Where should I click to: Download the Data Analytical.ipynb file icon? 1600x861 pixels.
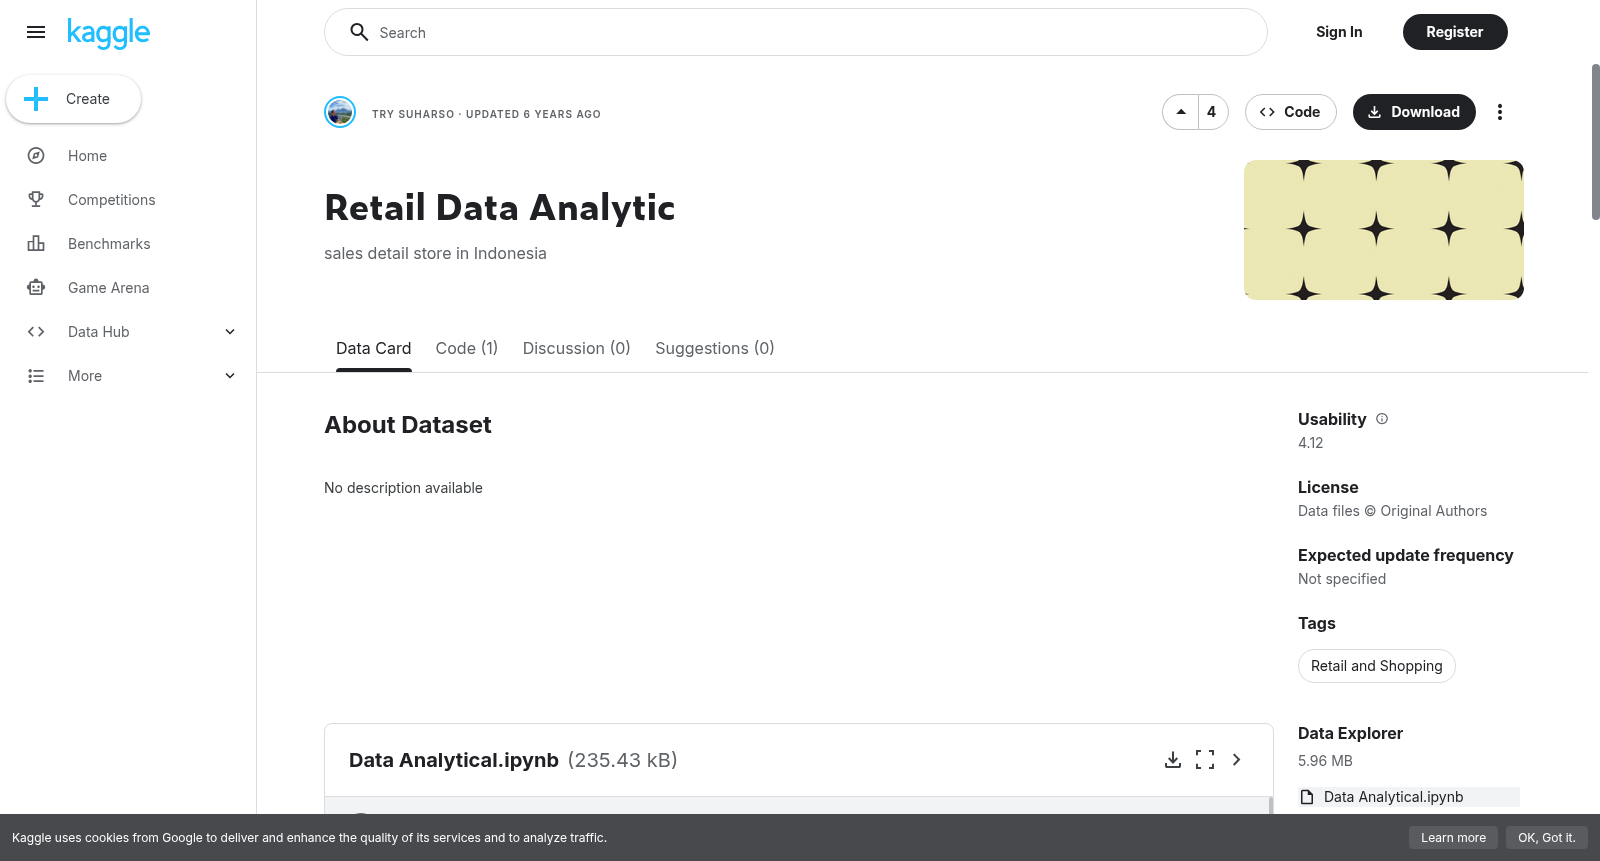1173,760
